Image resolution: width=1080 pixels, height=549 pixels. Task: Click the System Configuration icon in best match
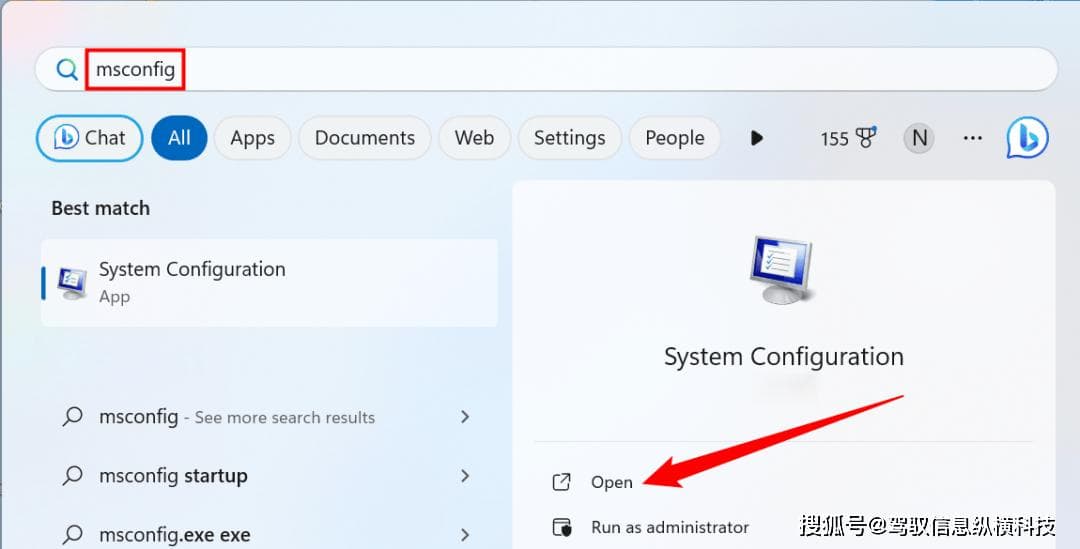72,283
